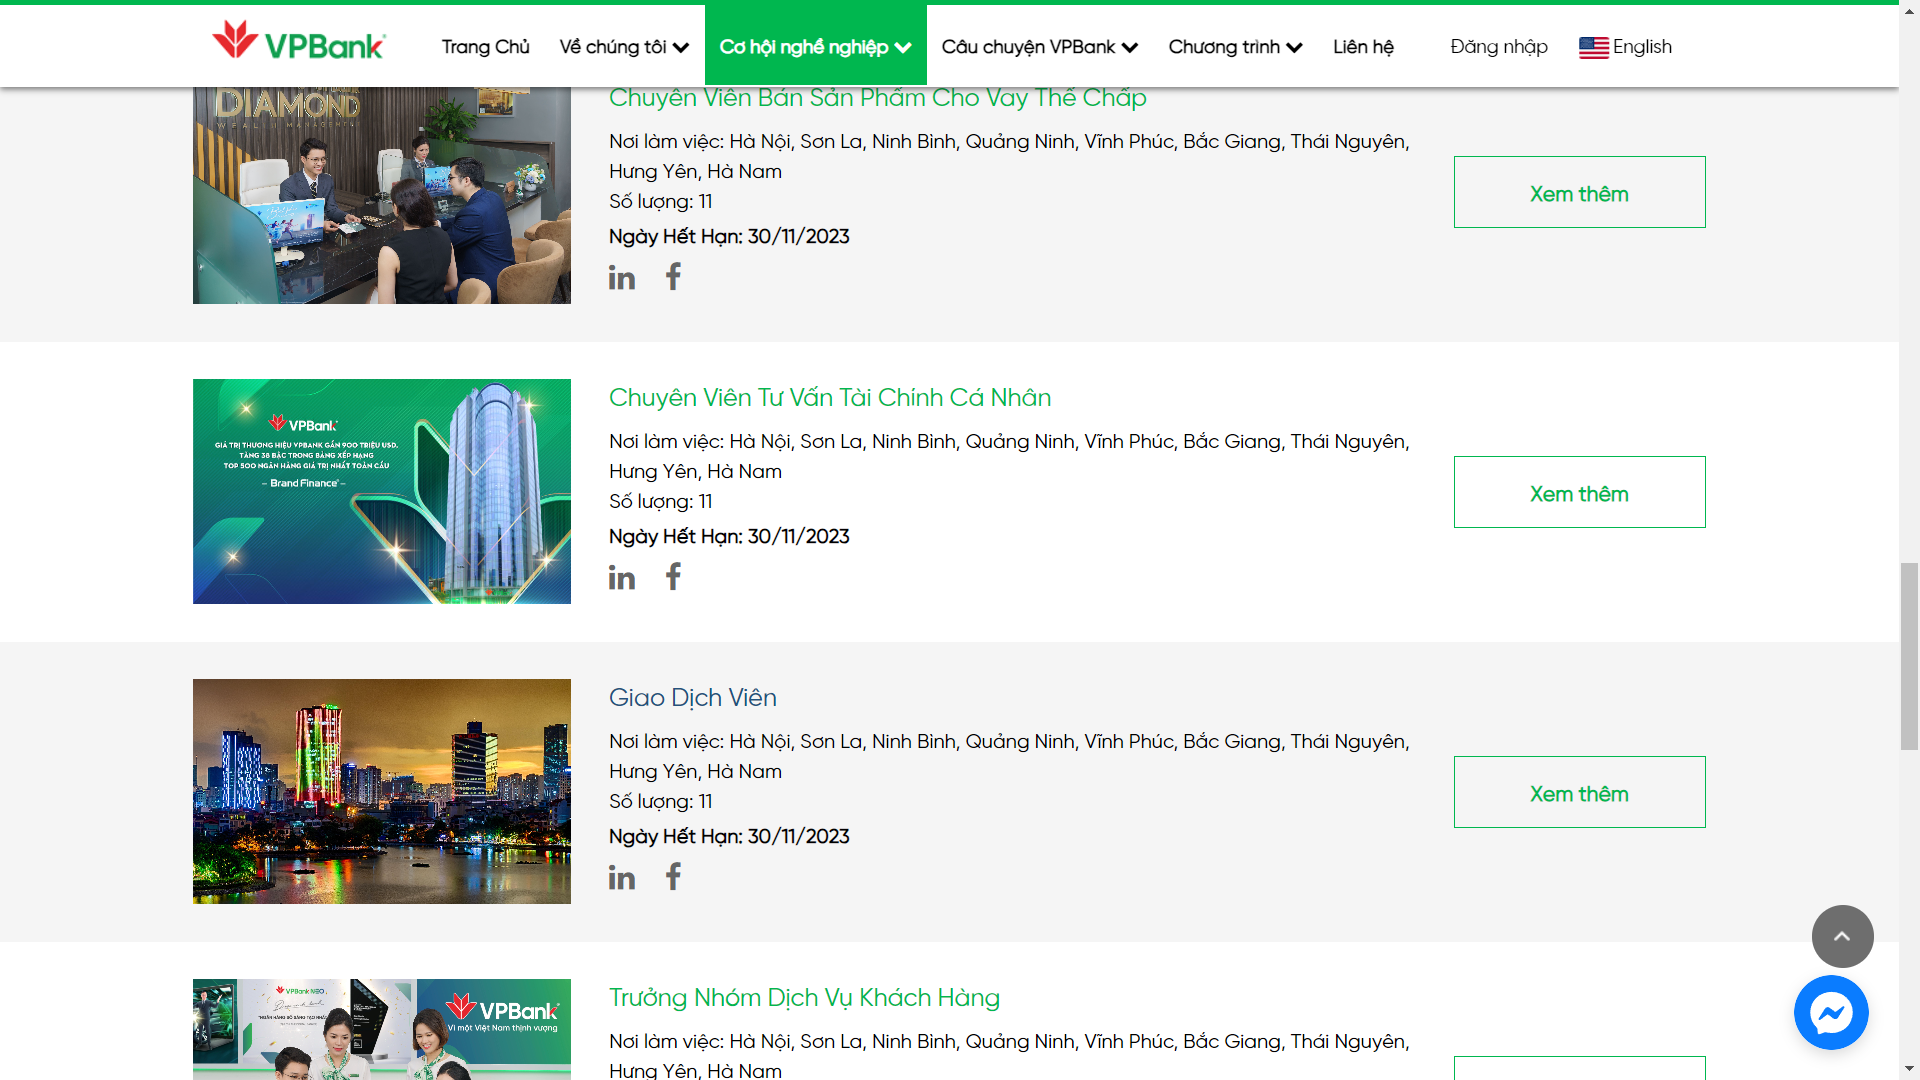Share Chuyên Viên Bán Sản Phẩm job on Facebook
Image resolution: width=1920 pixels, height=1080 pixels.
click(674, 277)
